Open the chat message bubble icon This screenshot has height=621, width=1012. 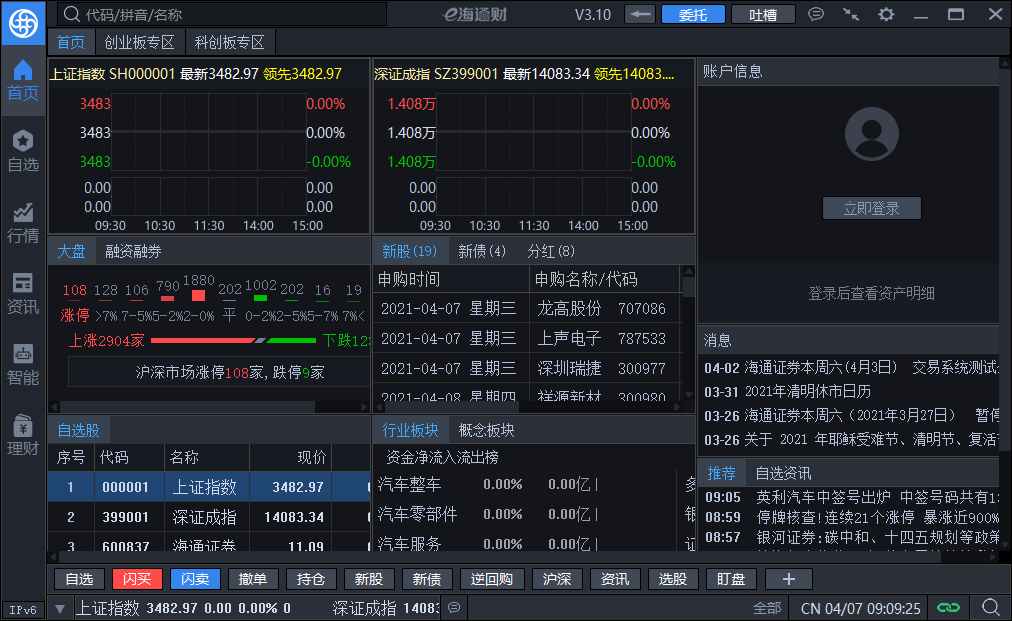tap(816, 14)
